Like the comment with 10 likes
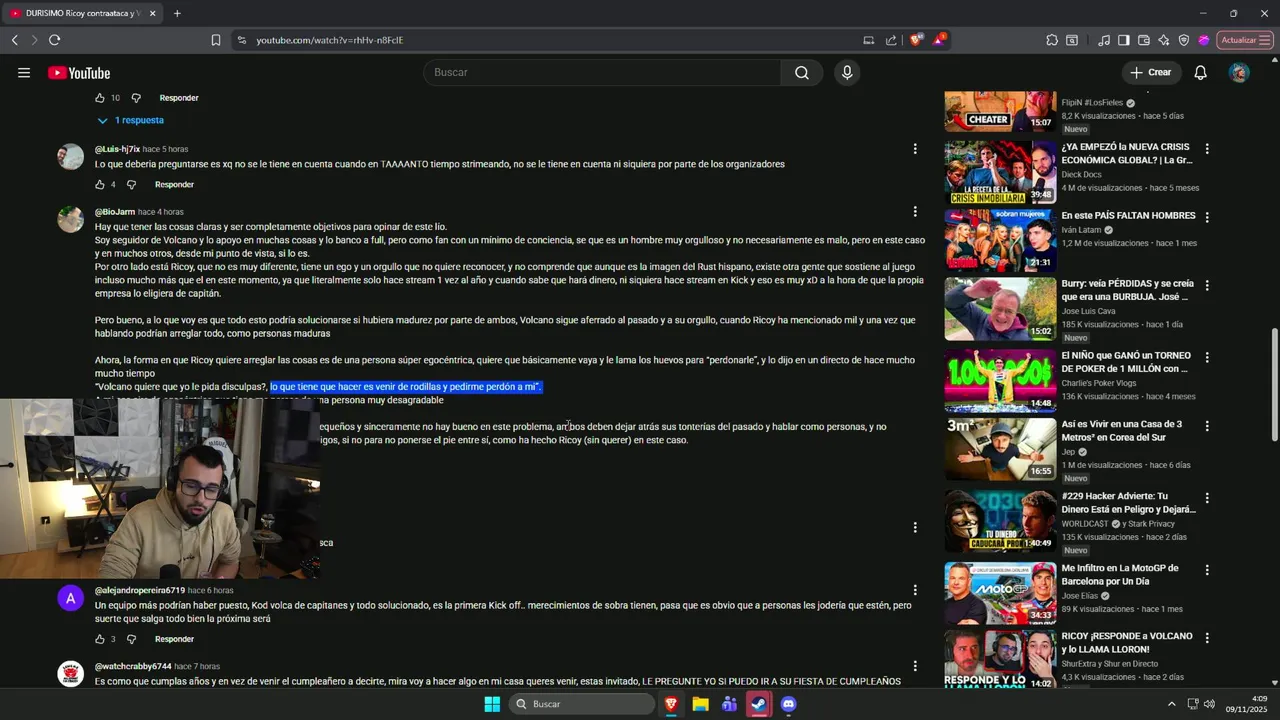 click(100, 98)
